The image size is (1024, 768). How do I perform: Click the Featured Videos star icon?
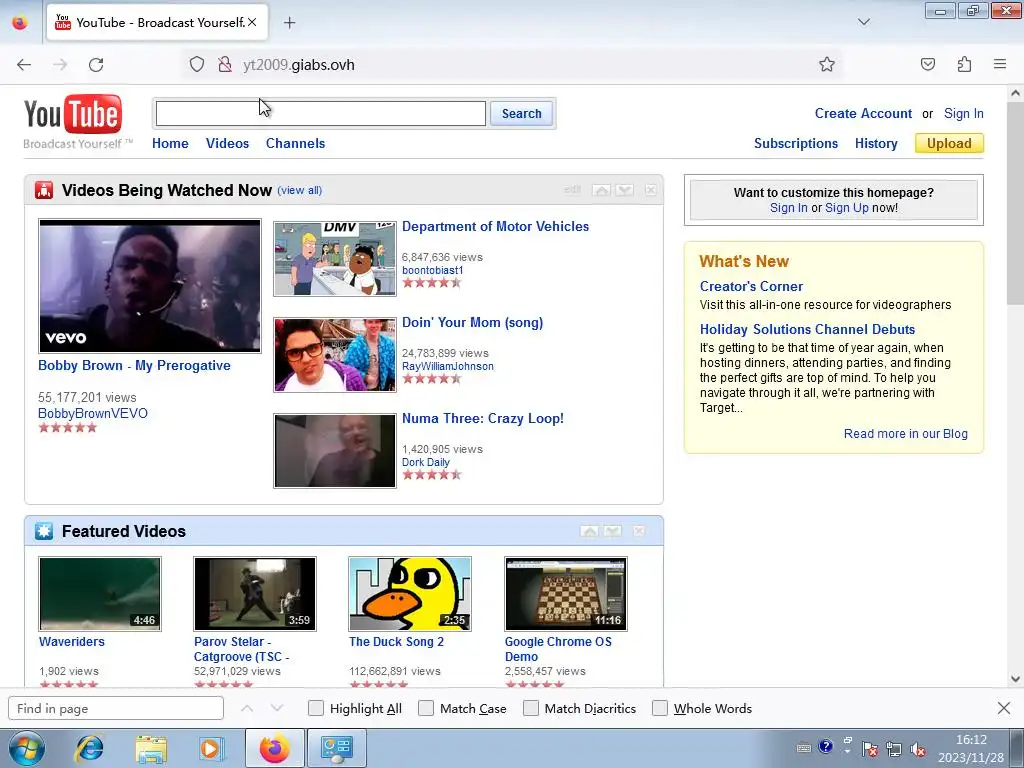(44, 531)
